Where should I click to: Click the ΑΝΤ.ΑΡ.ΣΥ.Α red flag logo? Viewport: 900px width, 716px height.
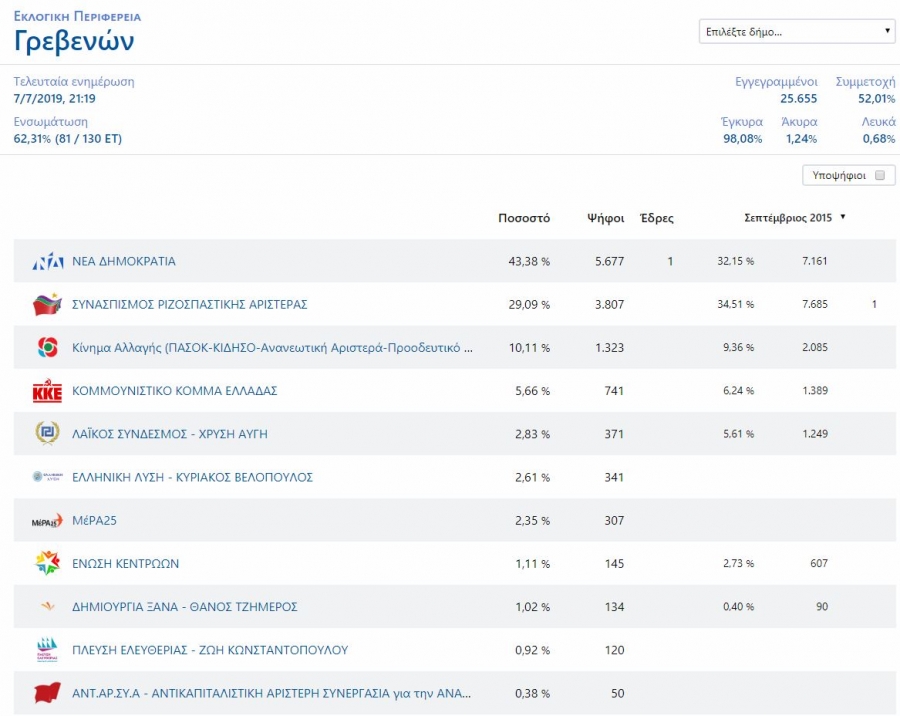[47, 693]
